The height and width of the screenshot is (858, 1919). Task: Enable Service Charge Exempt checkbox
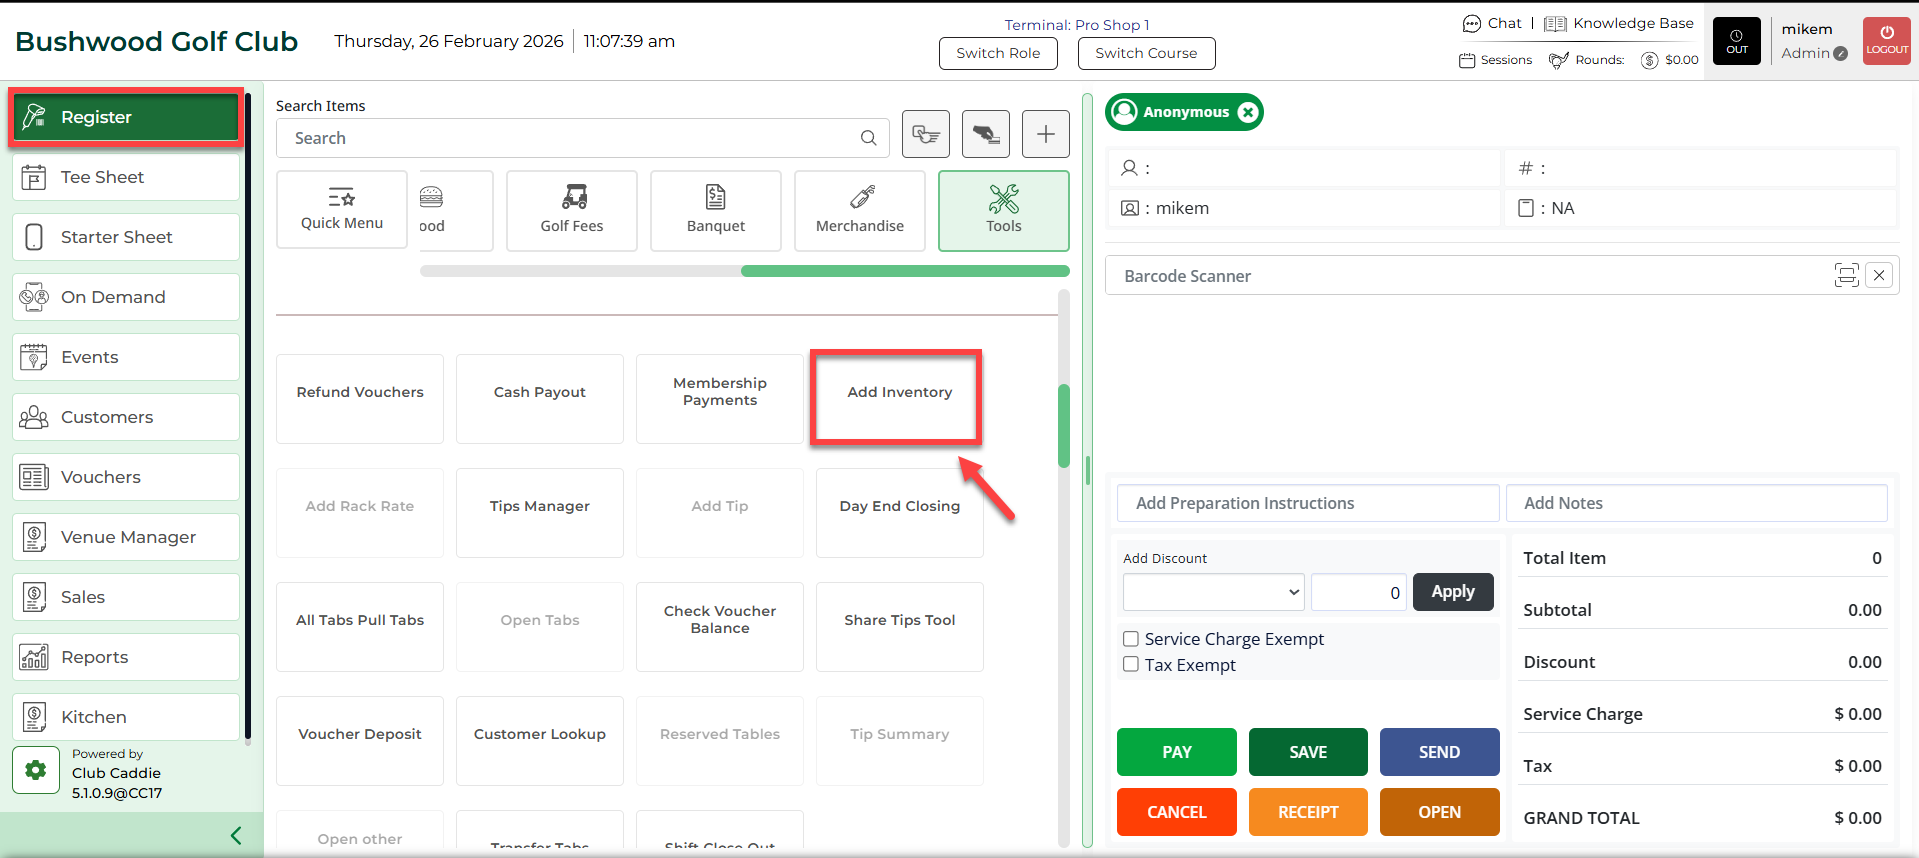click(x=1131, y=639)
